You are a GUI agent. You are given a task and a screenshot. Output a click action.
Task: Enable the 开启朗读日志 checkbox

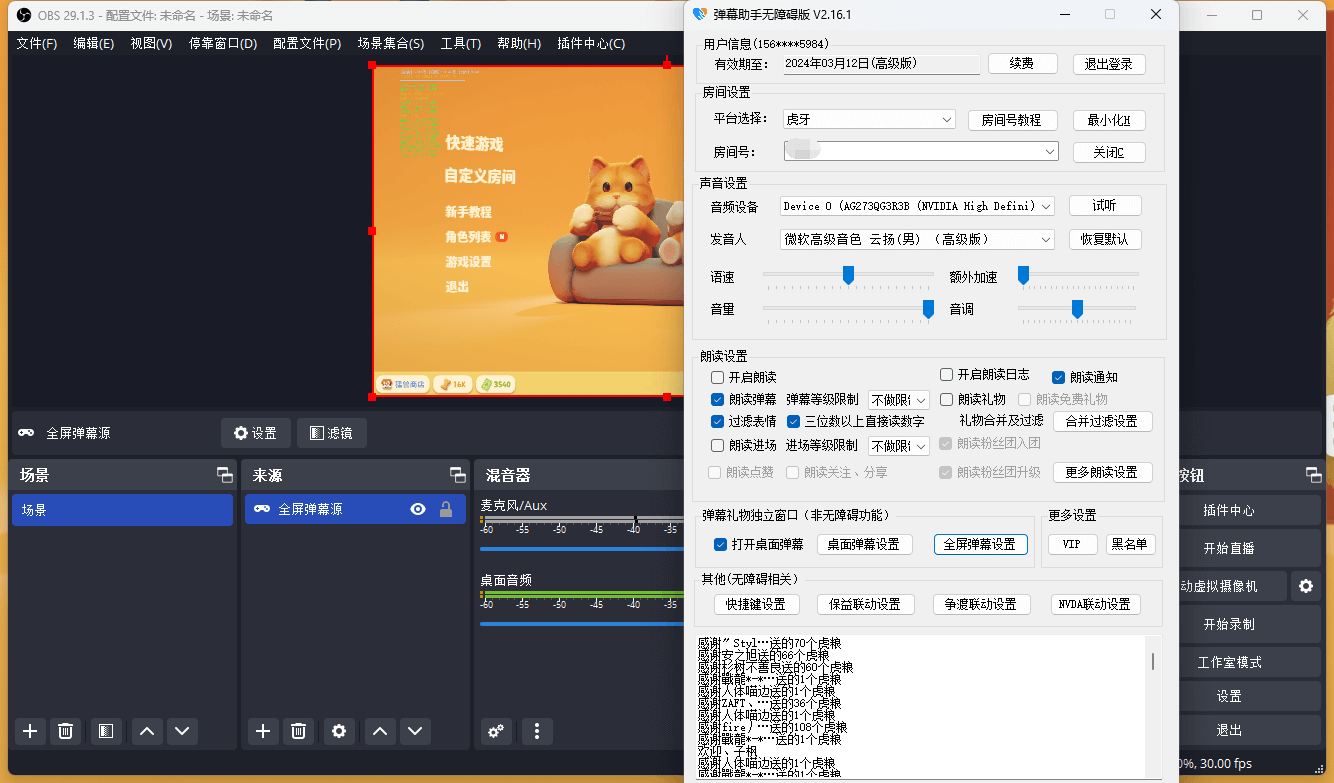pyautogui.click(x=946, y=375)
